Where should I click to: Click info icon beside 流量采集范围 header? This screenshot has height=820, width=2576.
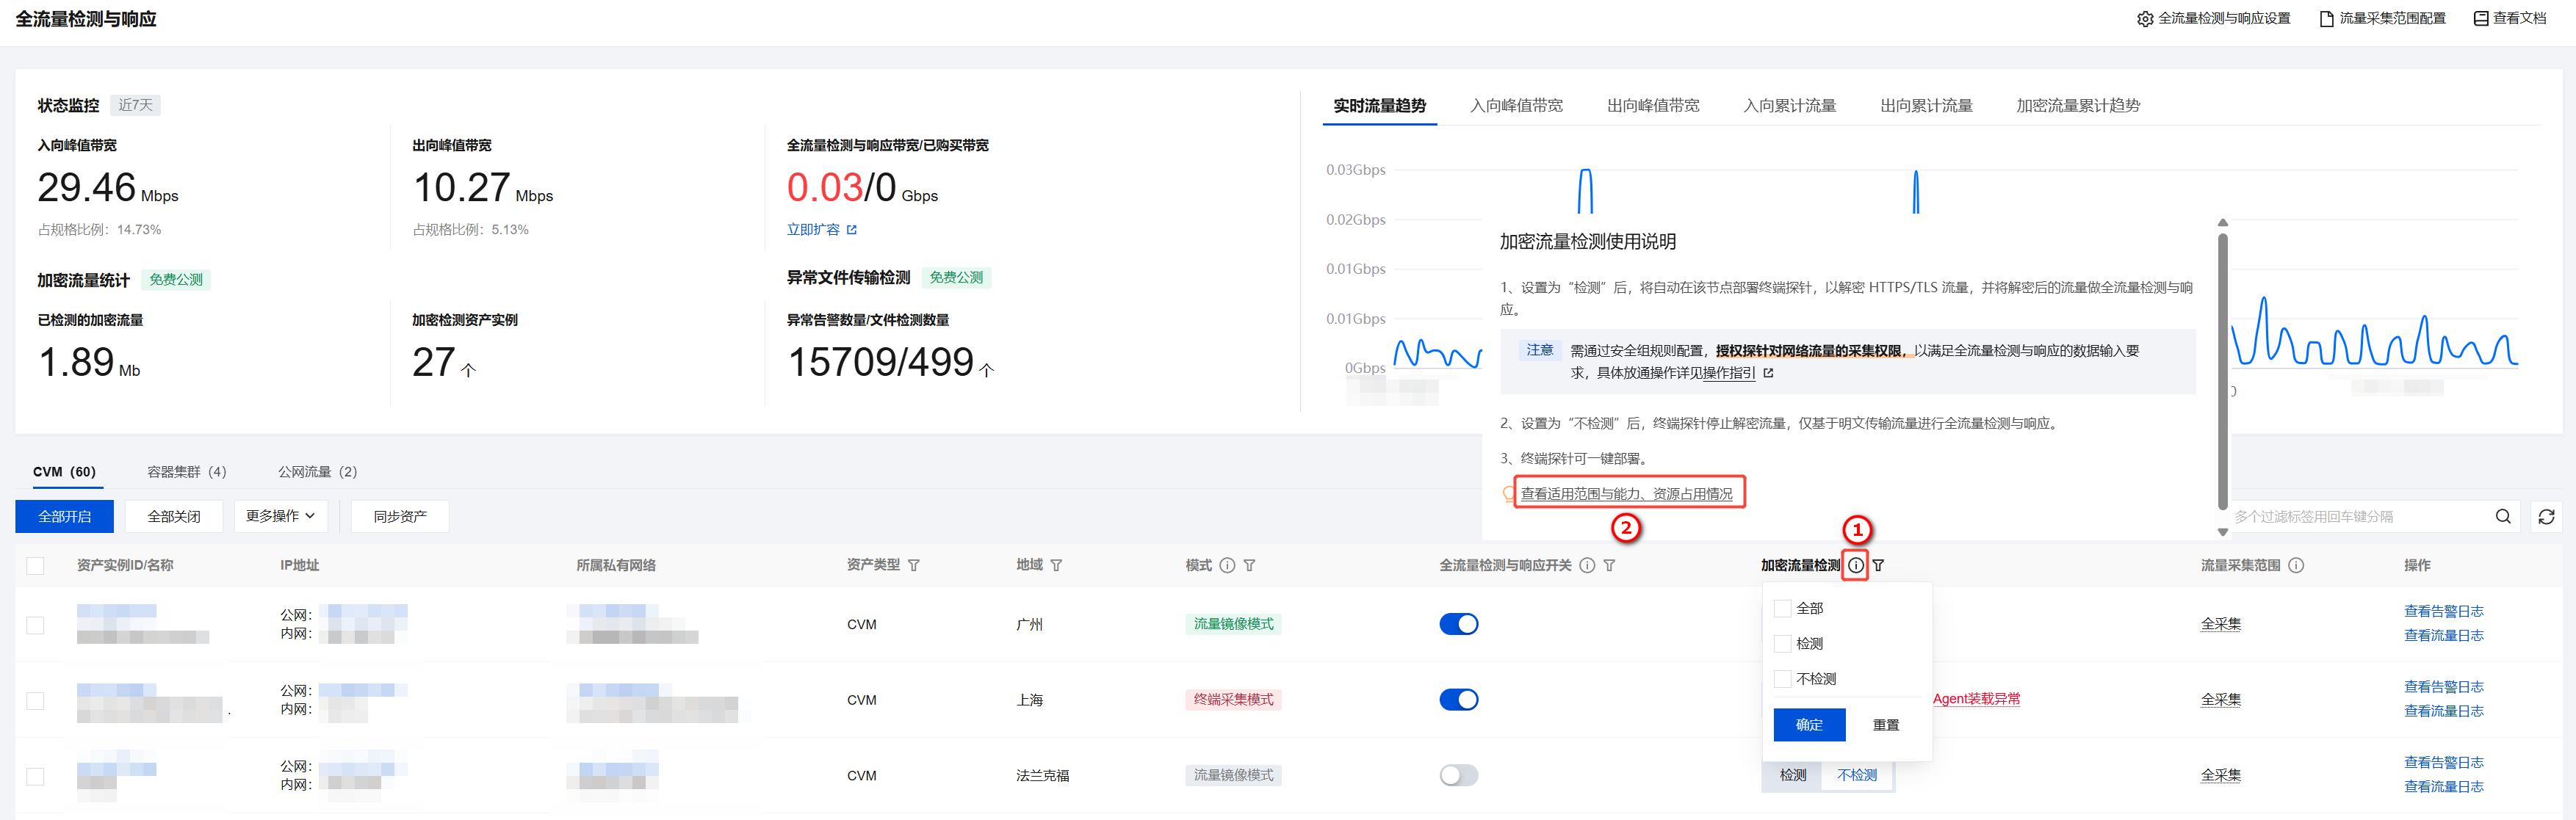click(2296, 565)
